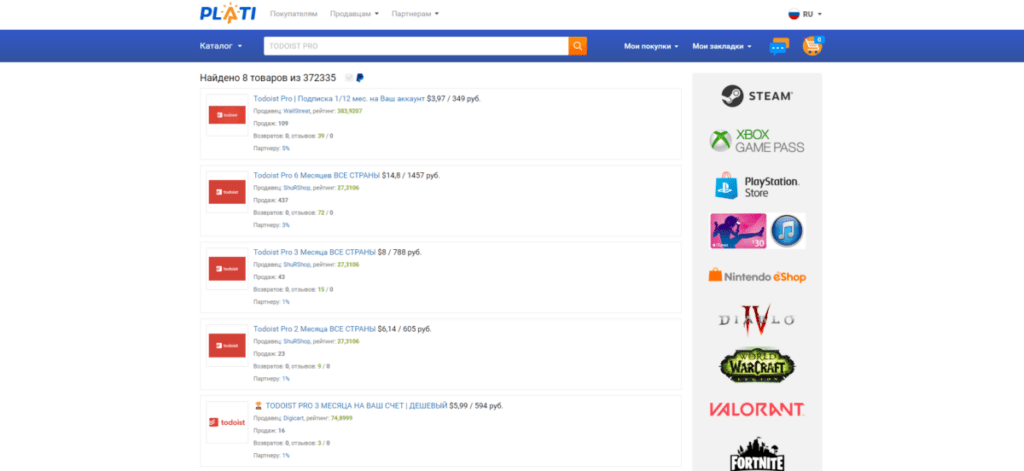This screenshot has height=471, width=1024.
Task: Click price $5,99 / 594 руб.
Action: point(476,406)
